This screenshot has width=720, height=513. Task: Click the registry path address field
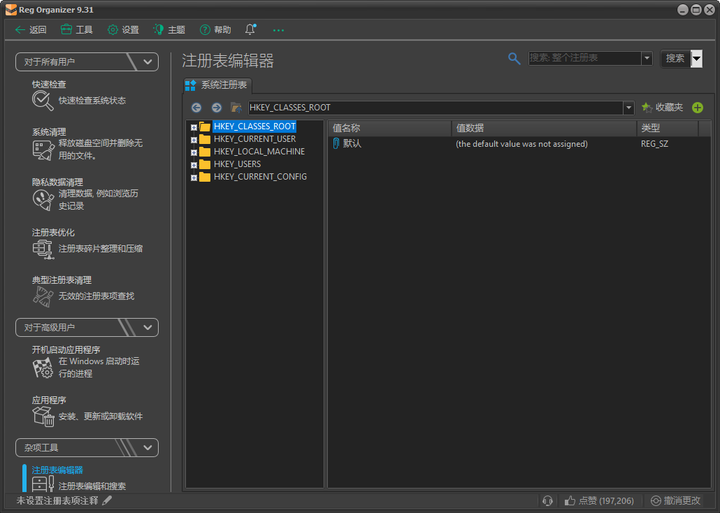[435, 107]
